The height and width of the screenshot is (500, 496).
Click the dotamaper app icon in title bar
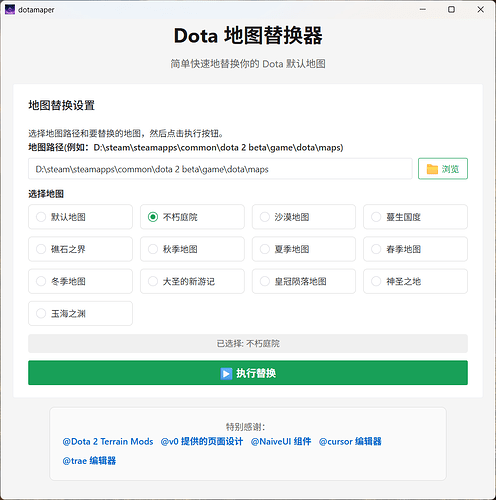tap(10, 10)
